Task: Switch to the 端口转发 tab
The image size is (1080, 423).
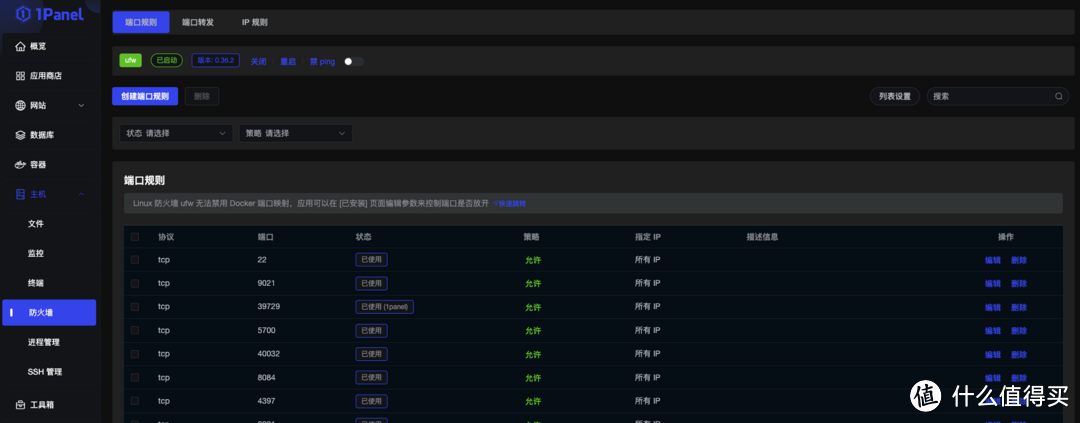Action: click(198, 22)
